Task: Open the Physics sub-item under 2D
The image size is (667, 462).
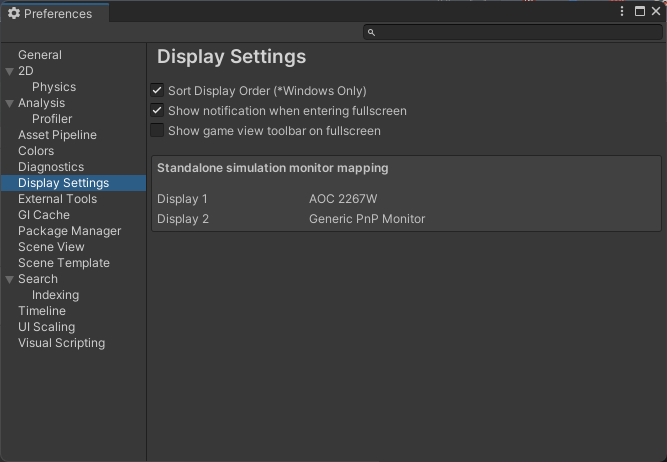Action: (x=54, y=87)
